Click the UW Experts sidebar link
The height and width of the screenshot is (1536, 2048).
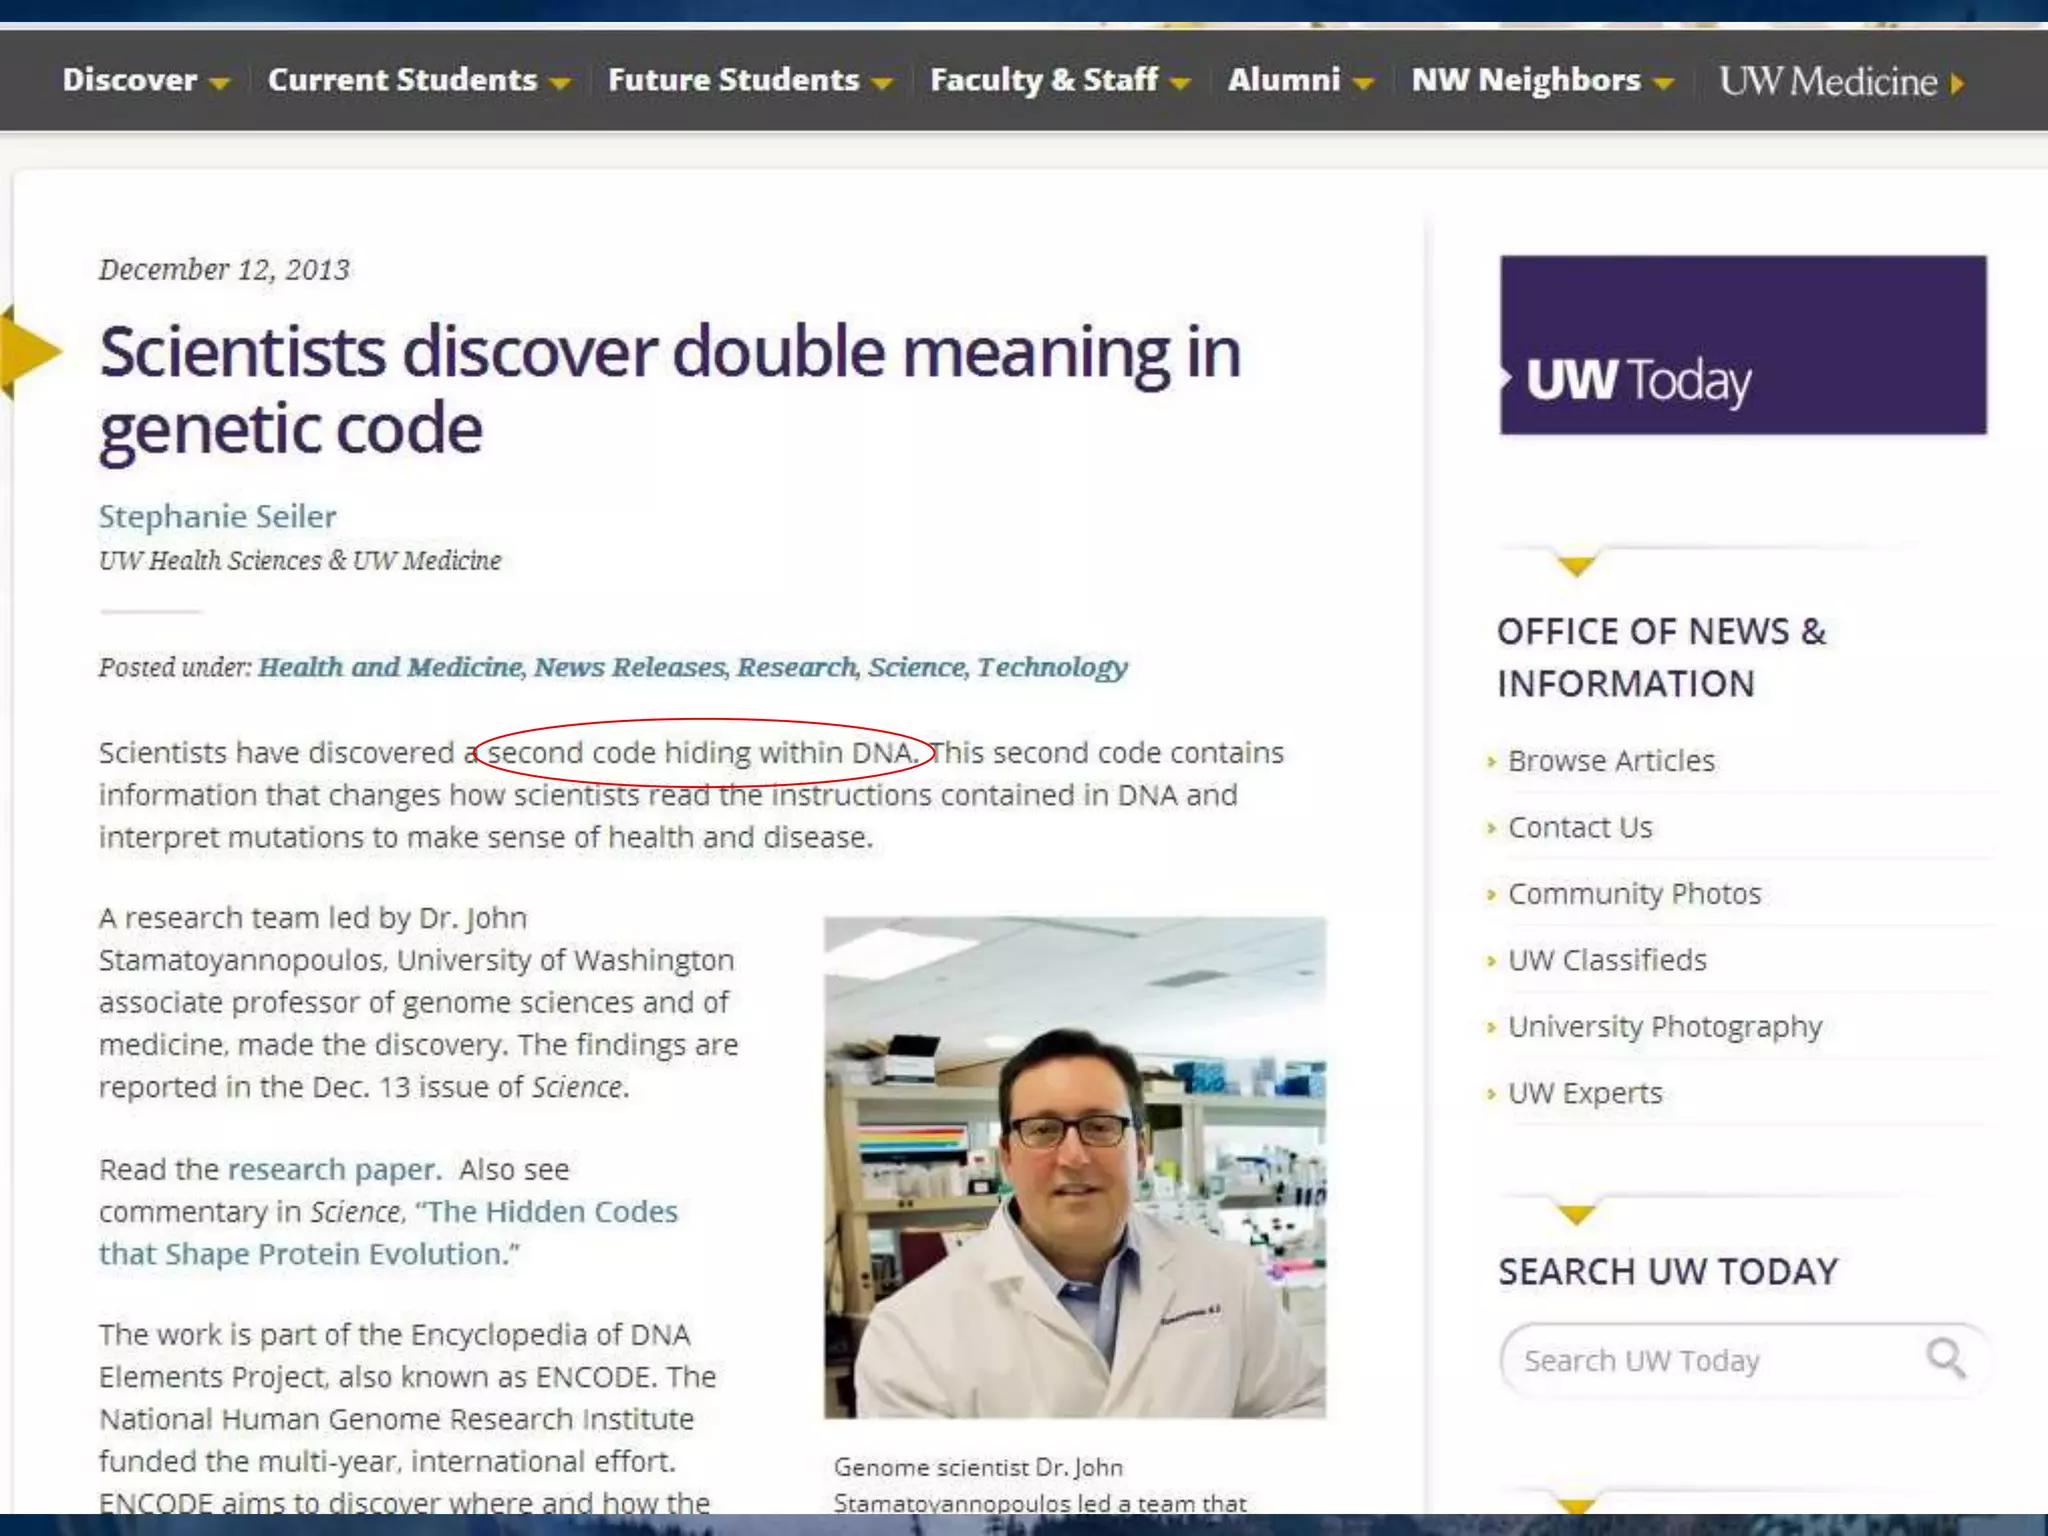[1585, 1093]
